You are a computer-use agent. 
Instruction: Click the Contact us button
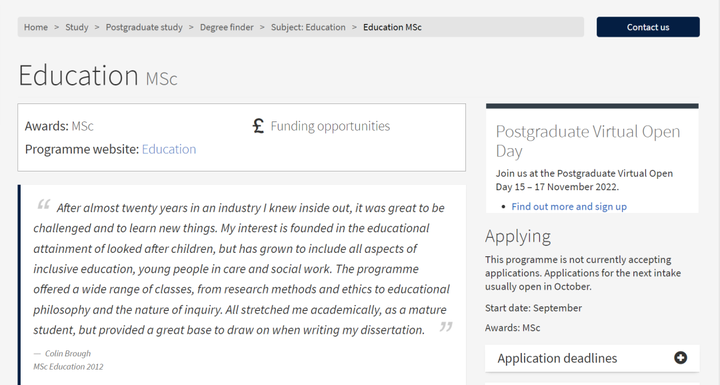coord(648,27)
